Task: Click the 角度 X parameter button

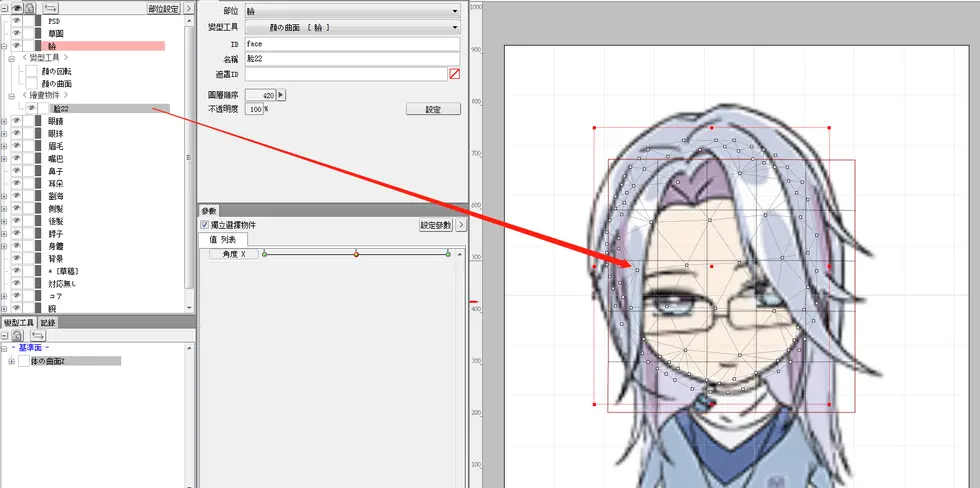Action: (233, 255)
